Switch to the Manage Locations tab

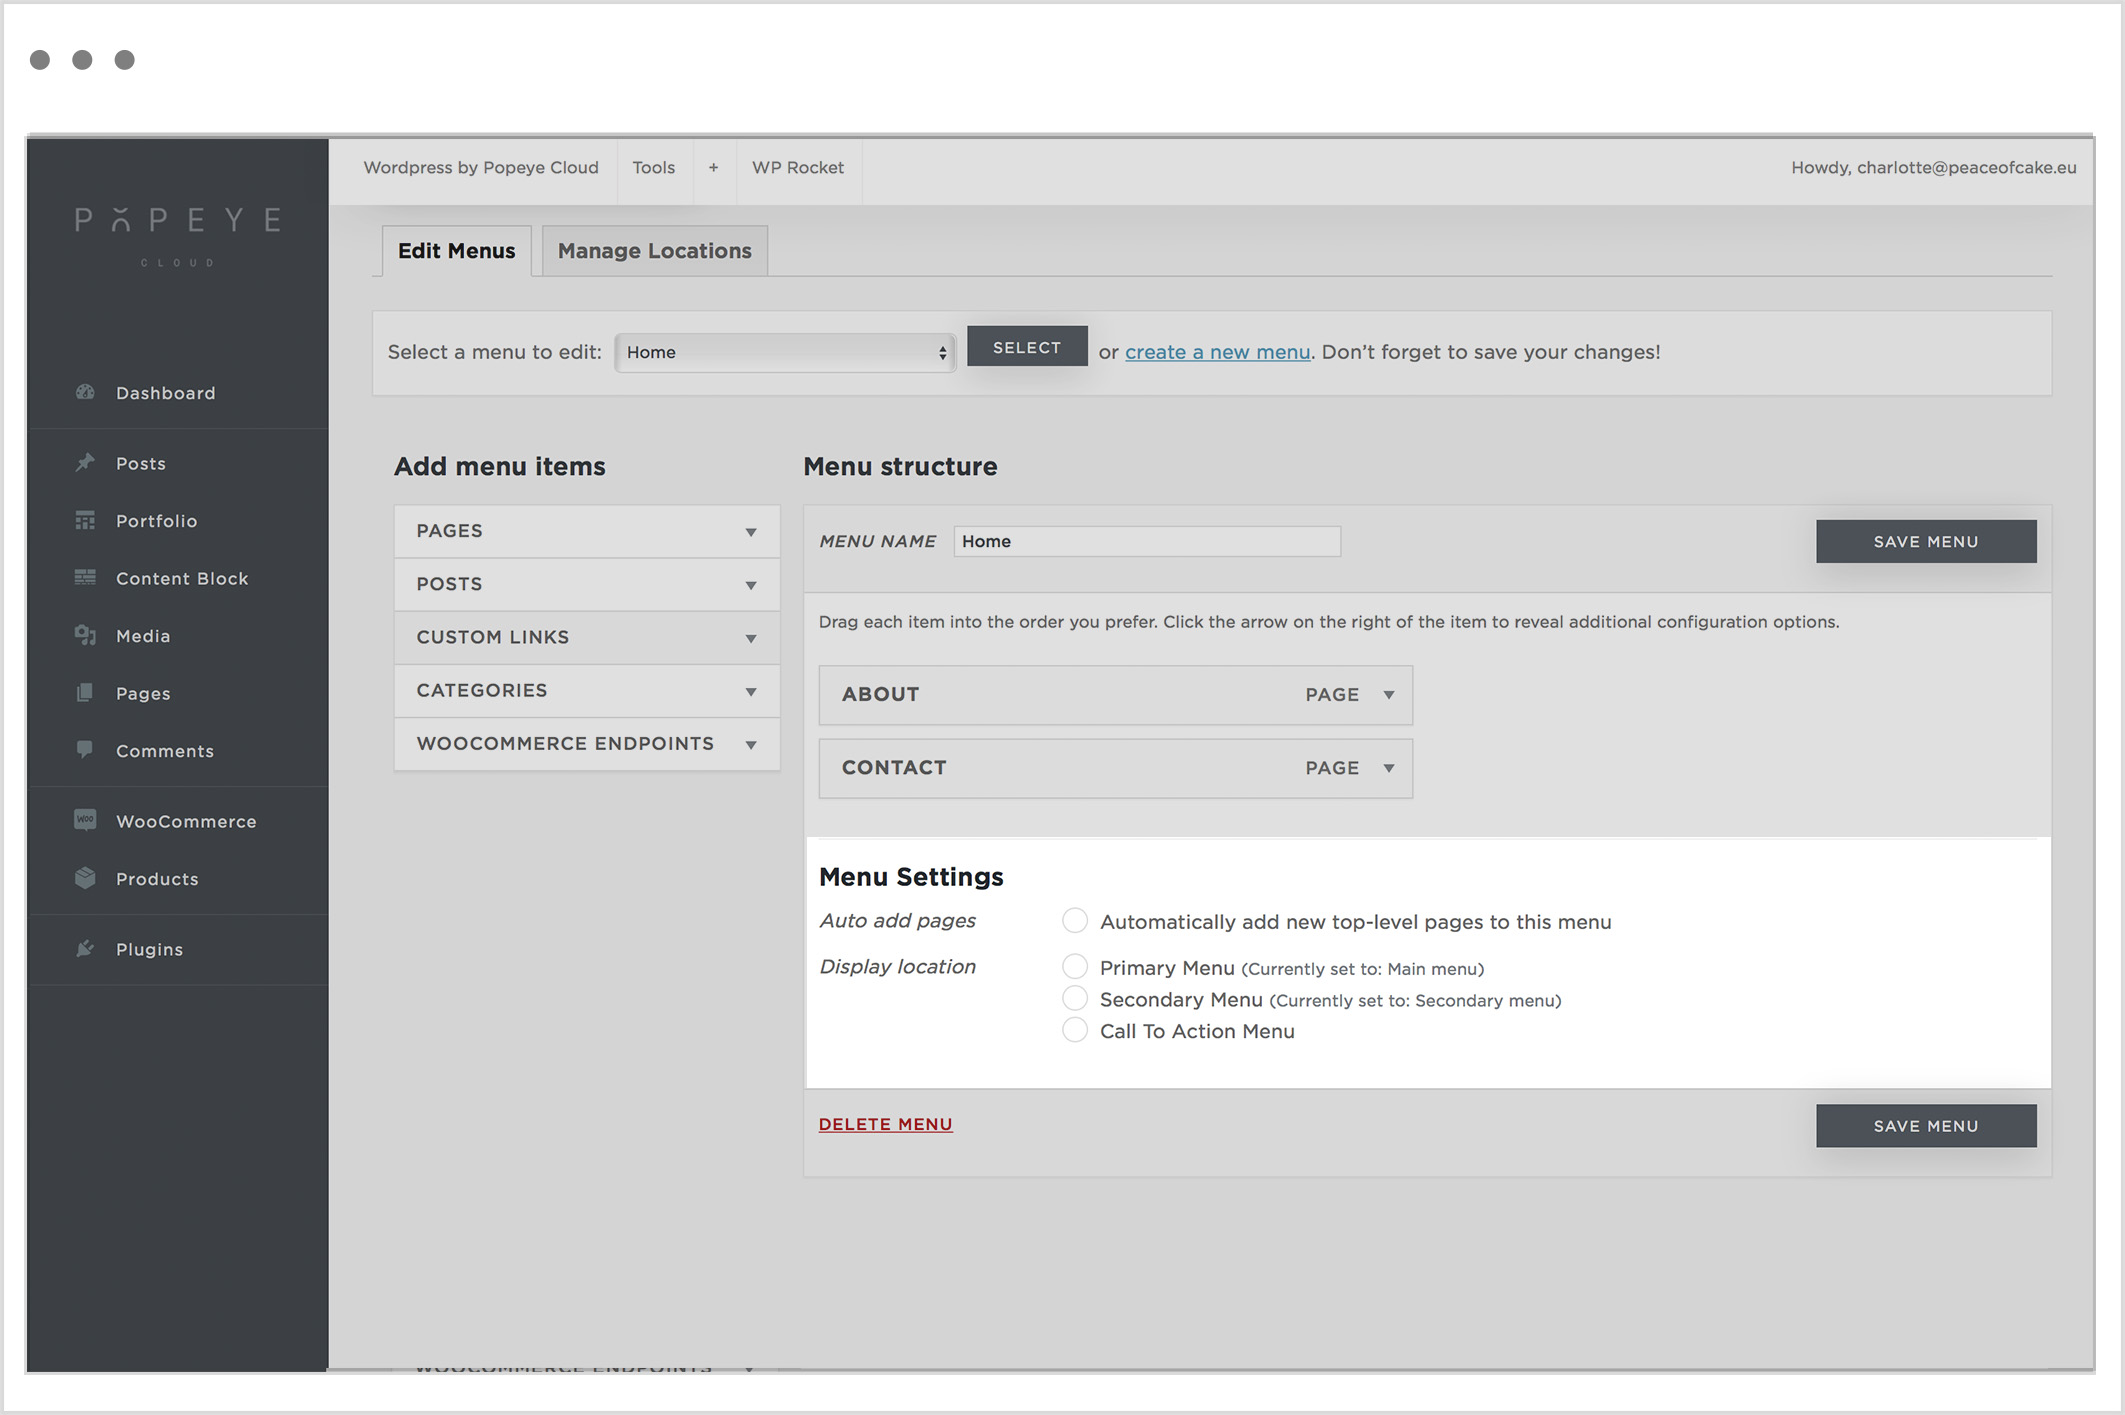655,251
